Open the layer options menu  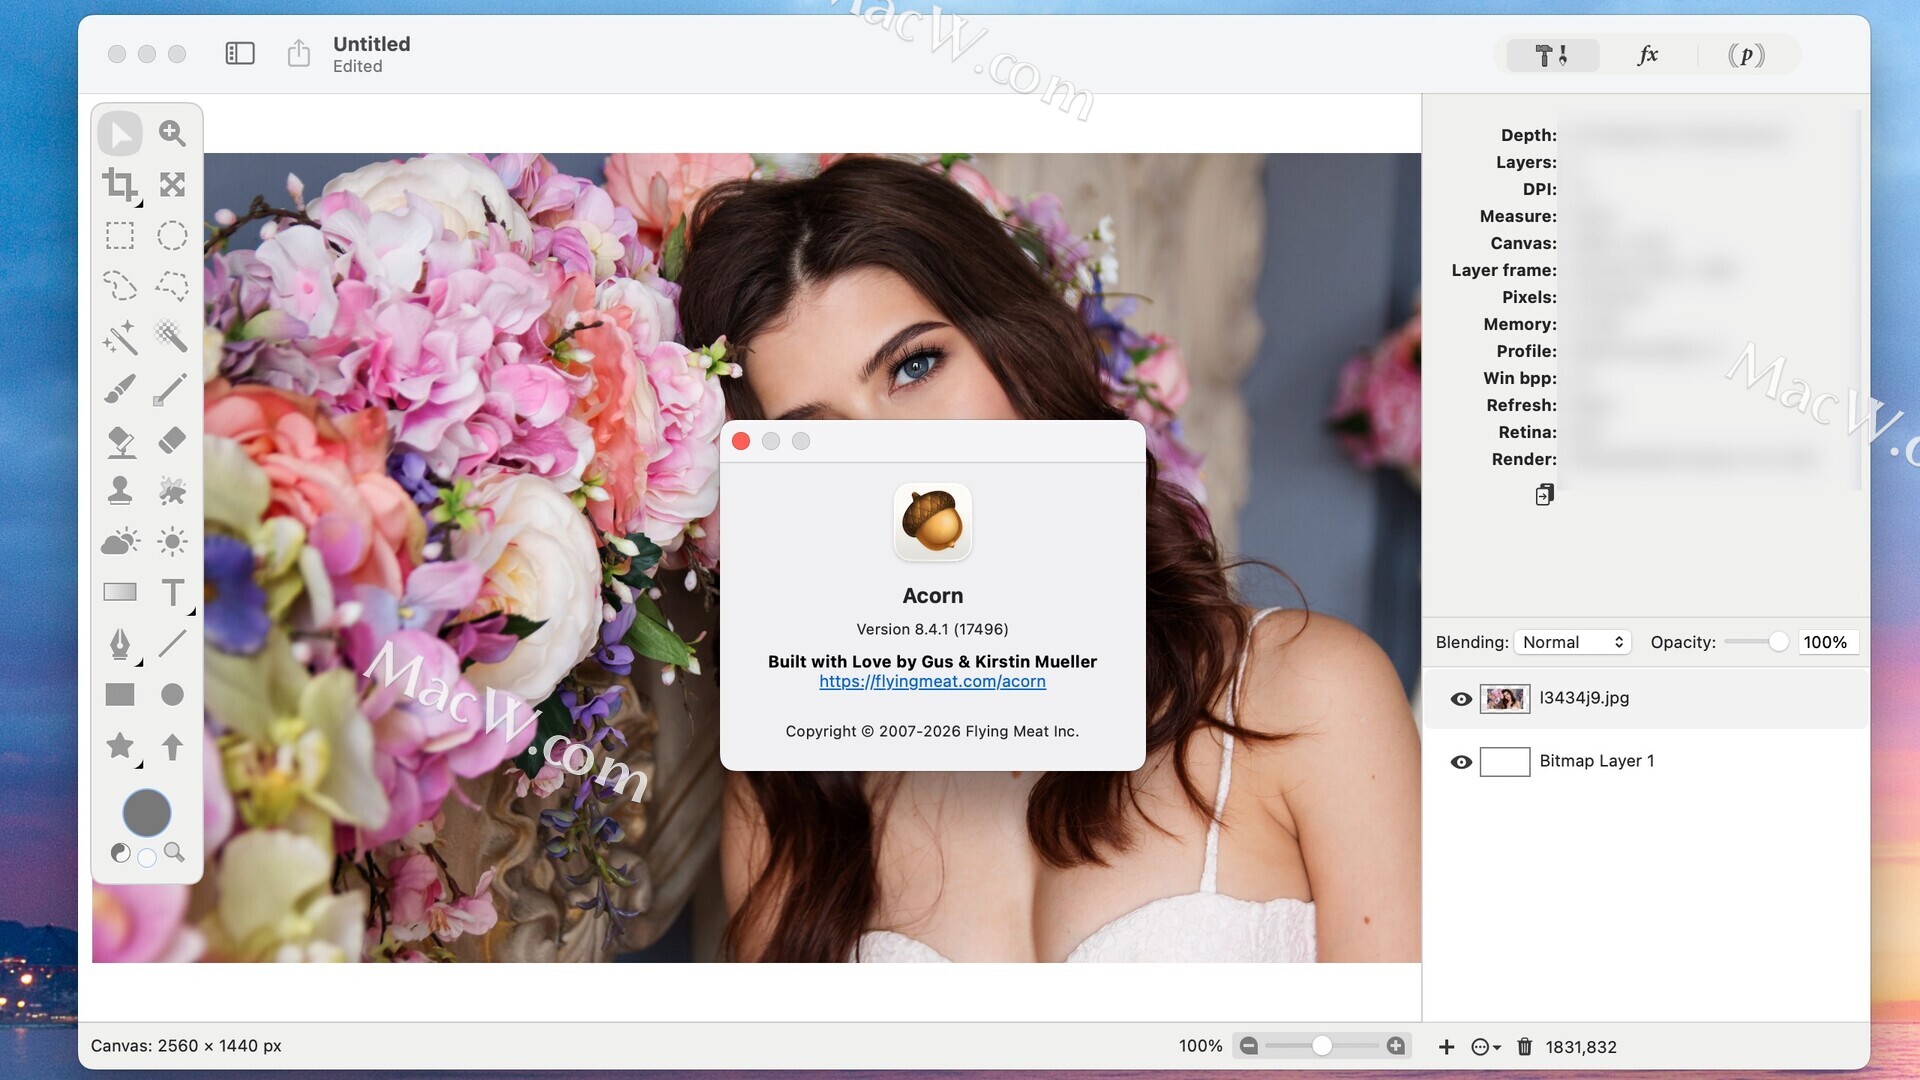(x=1485, y=1047)
